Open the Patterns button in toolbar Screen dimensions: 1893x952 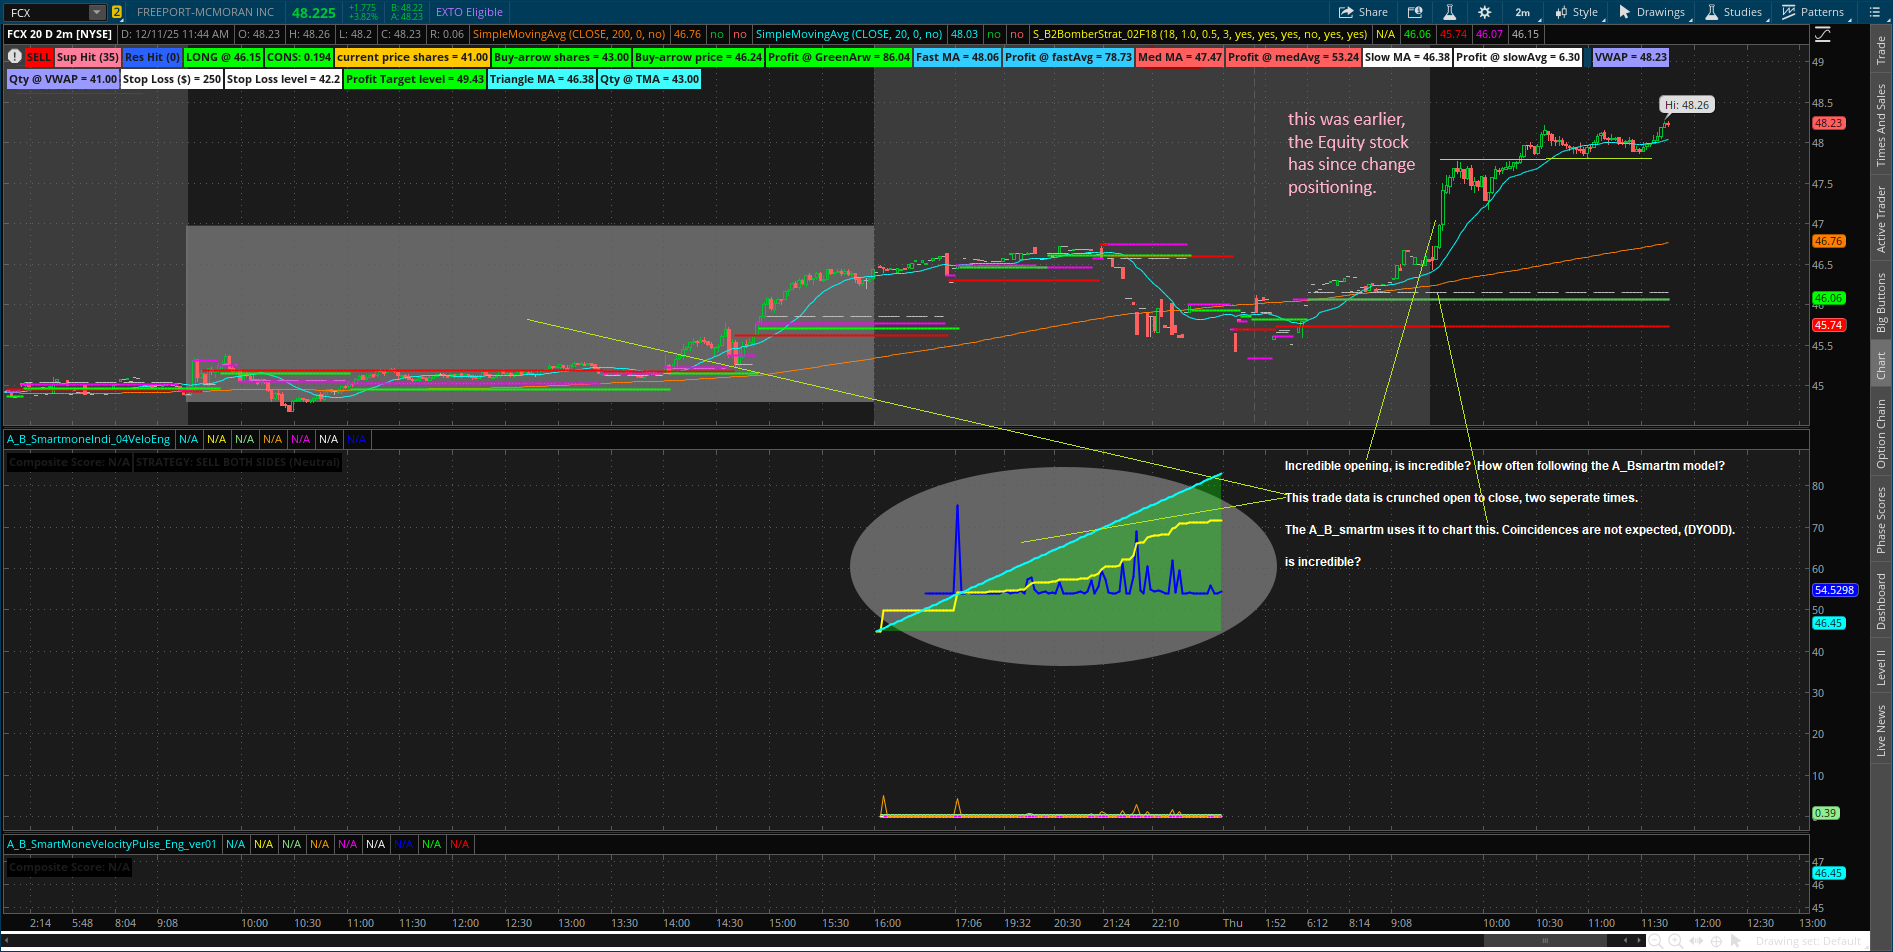coord(1813,12)
